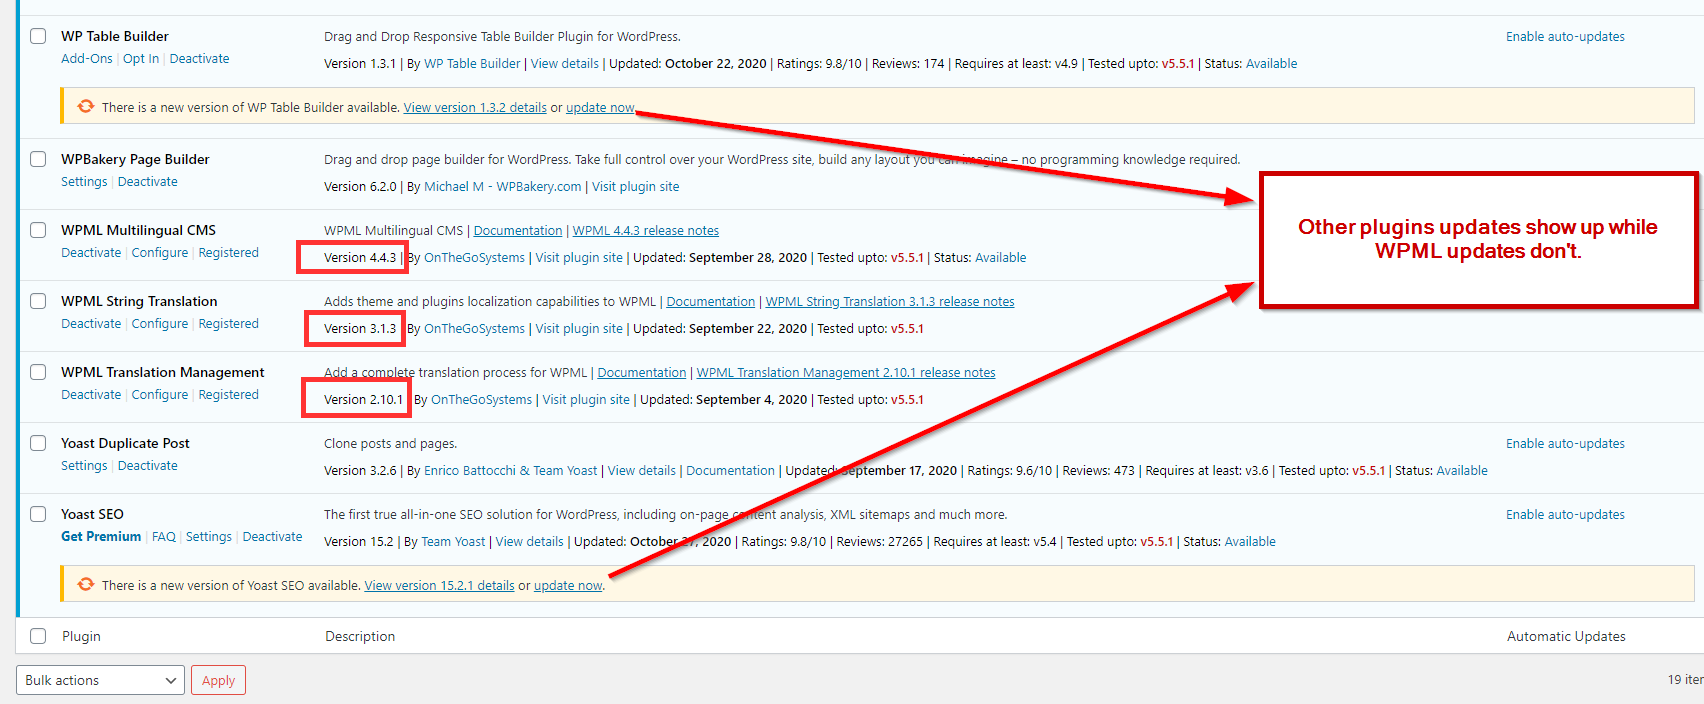Open Yoast SEO FAQ
1704x704 pixels.
tap(164, 537)
